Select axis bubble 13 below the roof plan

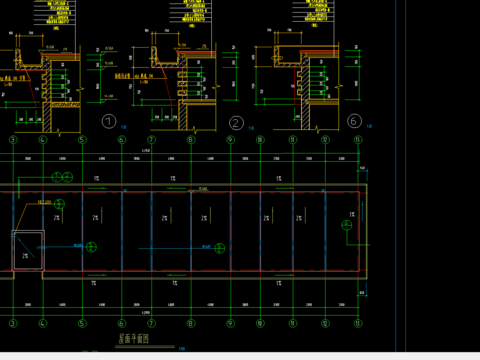pyautogui.click(x=358, y=323)
